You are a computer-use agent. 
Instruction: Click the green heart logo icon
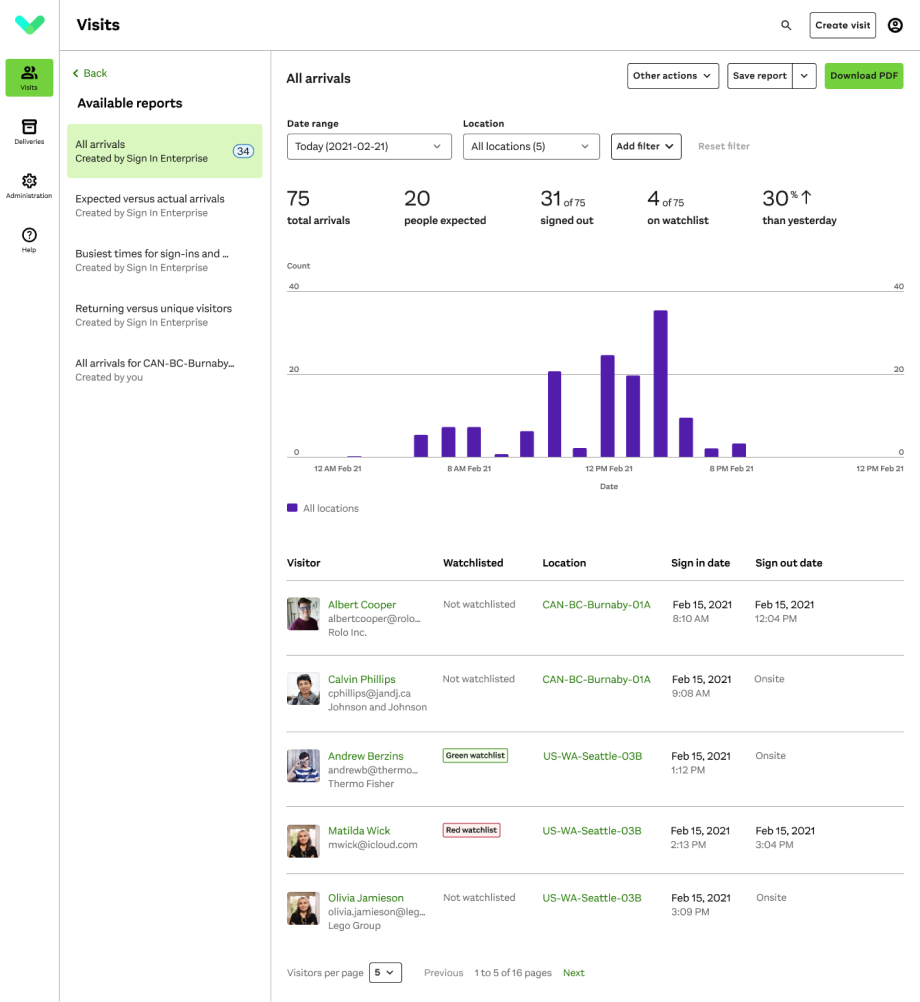(x=30, y=25)
